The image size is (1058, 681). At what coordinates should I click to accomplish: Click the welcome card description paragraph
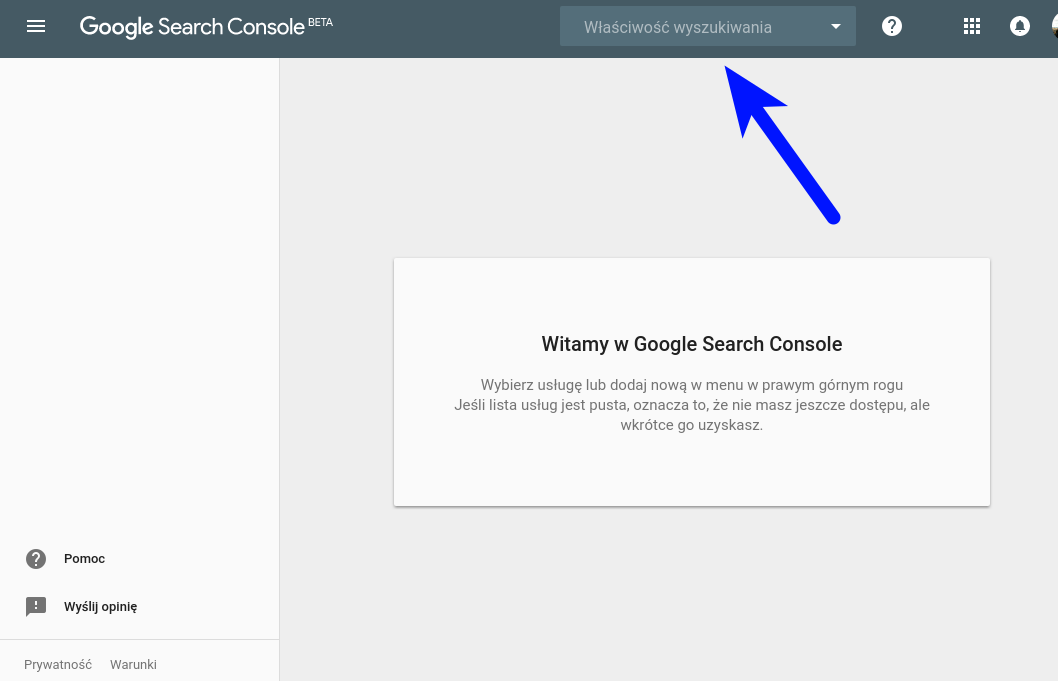pos(691,405)
